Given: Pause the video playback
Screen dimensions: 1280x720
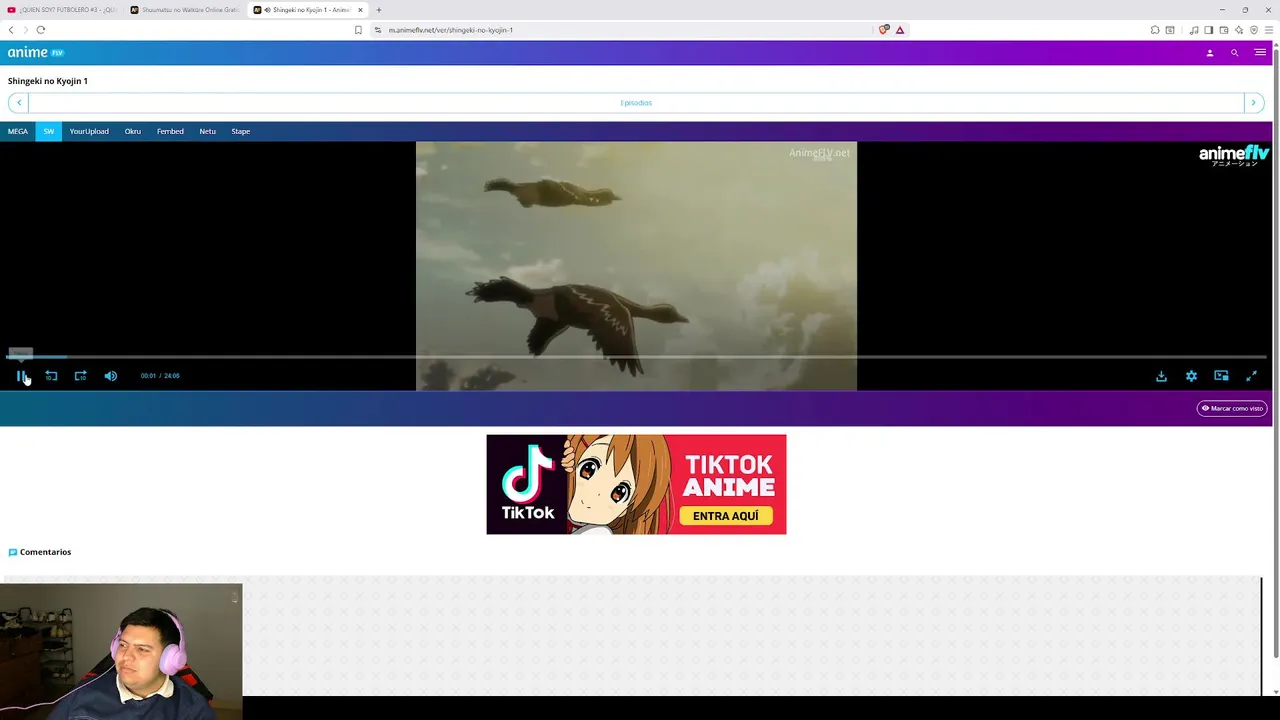Looking at the screenshot, I should [x=21, y=376].
